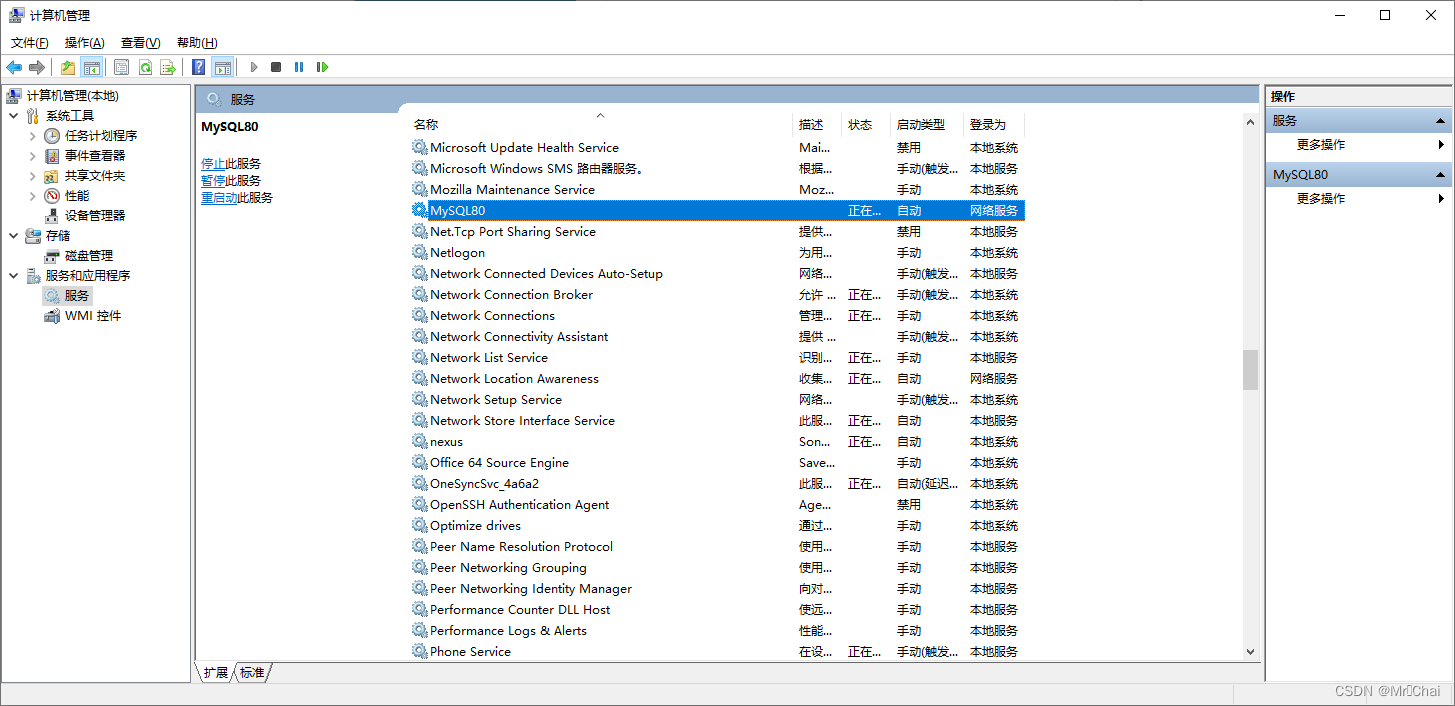
Task: Open the Properties toolbar icon
Action: click(122, 67)
